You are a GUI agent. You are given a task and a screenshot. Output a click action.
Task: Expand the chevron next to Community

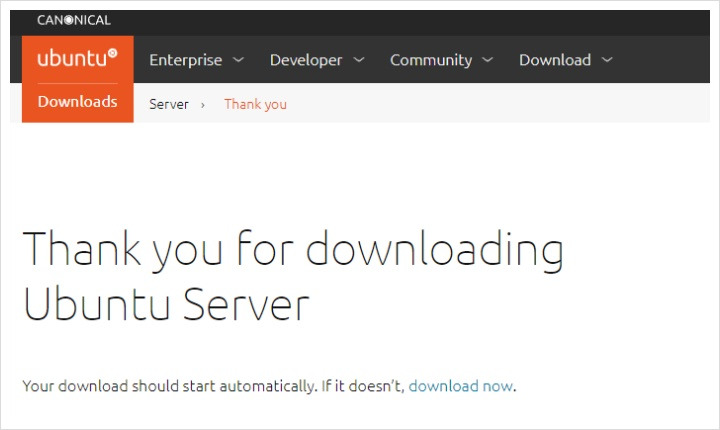(x=488, y=60)
